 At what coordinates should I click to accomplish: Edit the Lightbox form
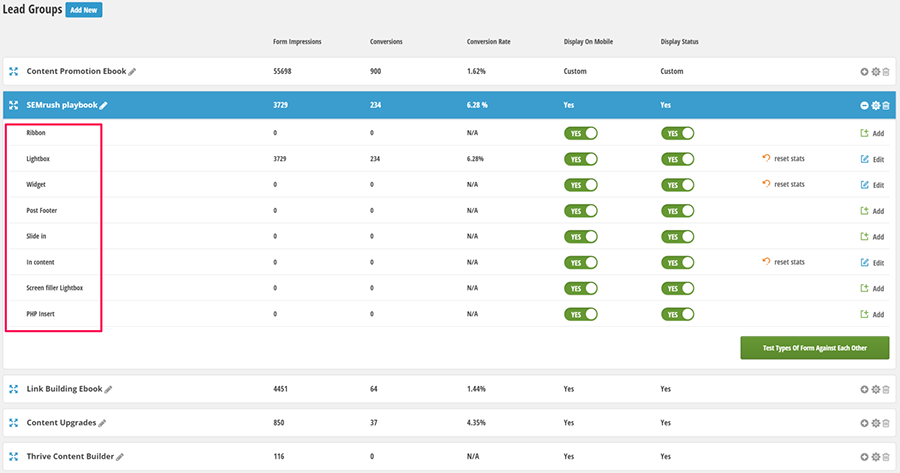point(872,159)
